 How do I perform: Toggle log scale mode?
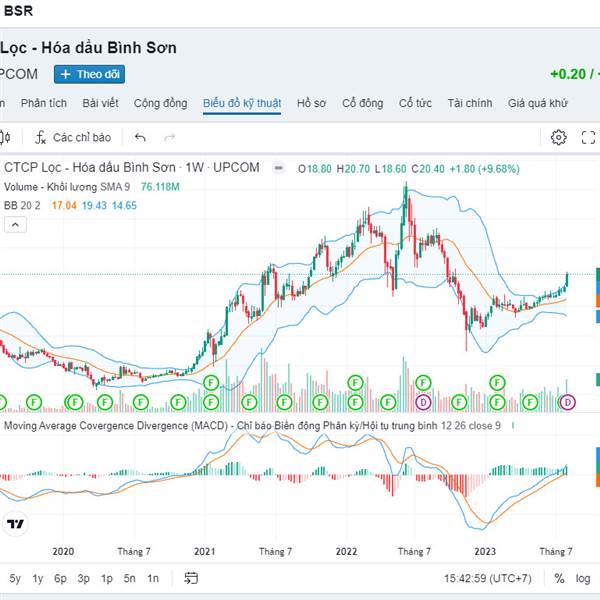583,578
